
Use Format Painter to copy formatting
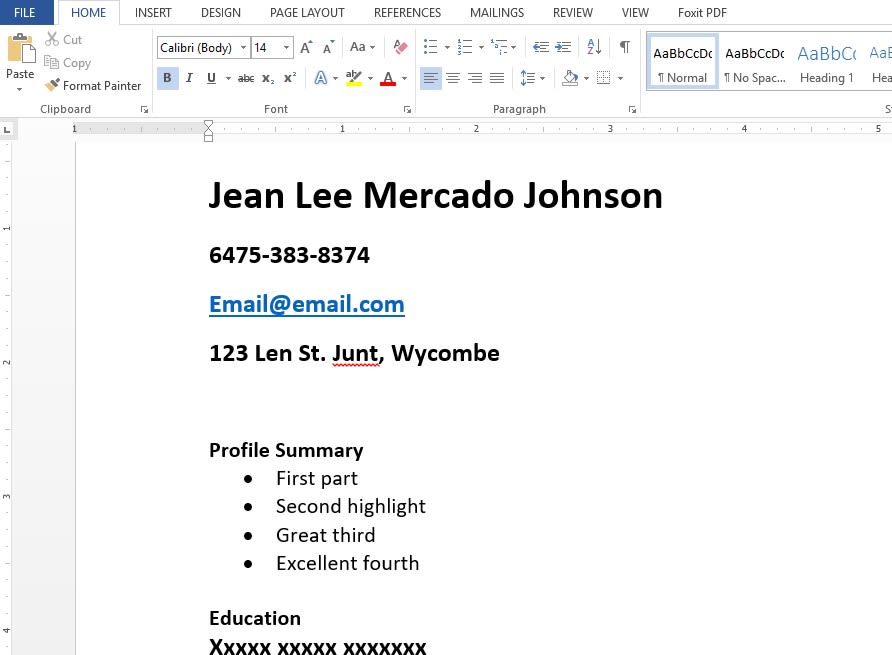click(93, 85)
